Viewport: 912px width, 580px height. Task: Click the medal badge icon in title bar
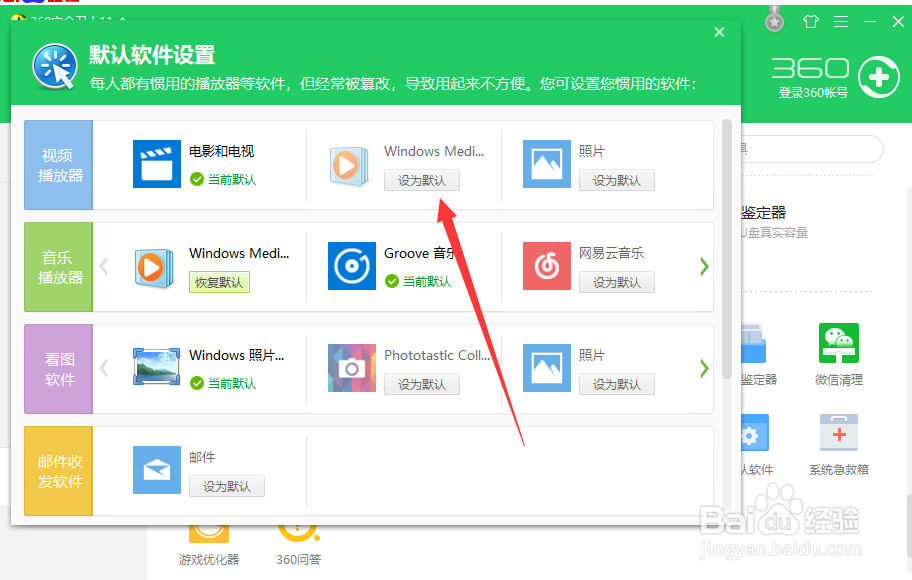tap(774, 19)
